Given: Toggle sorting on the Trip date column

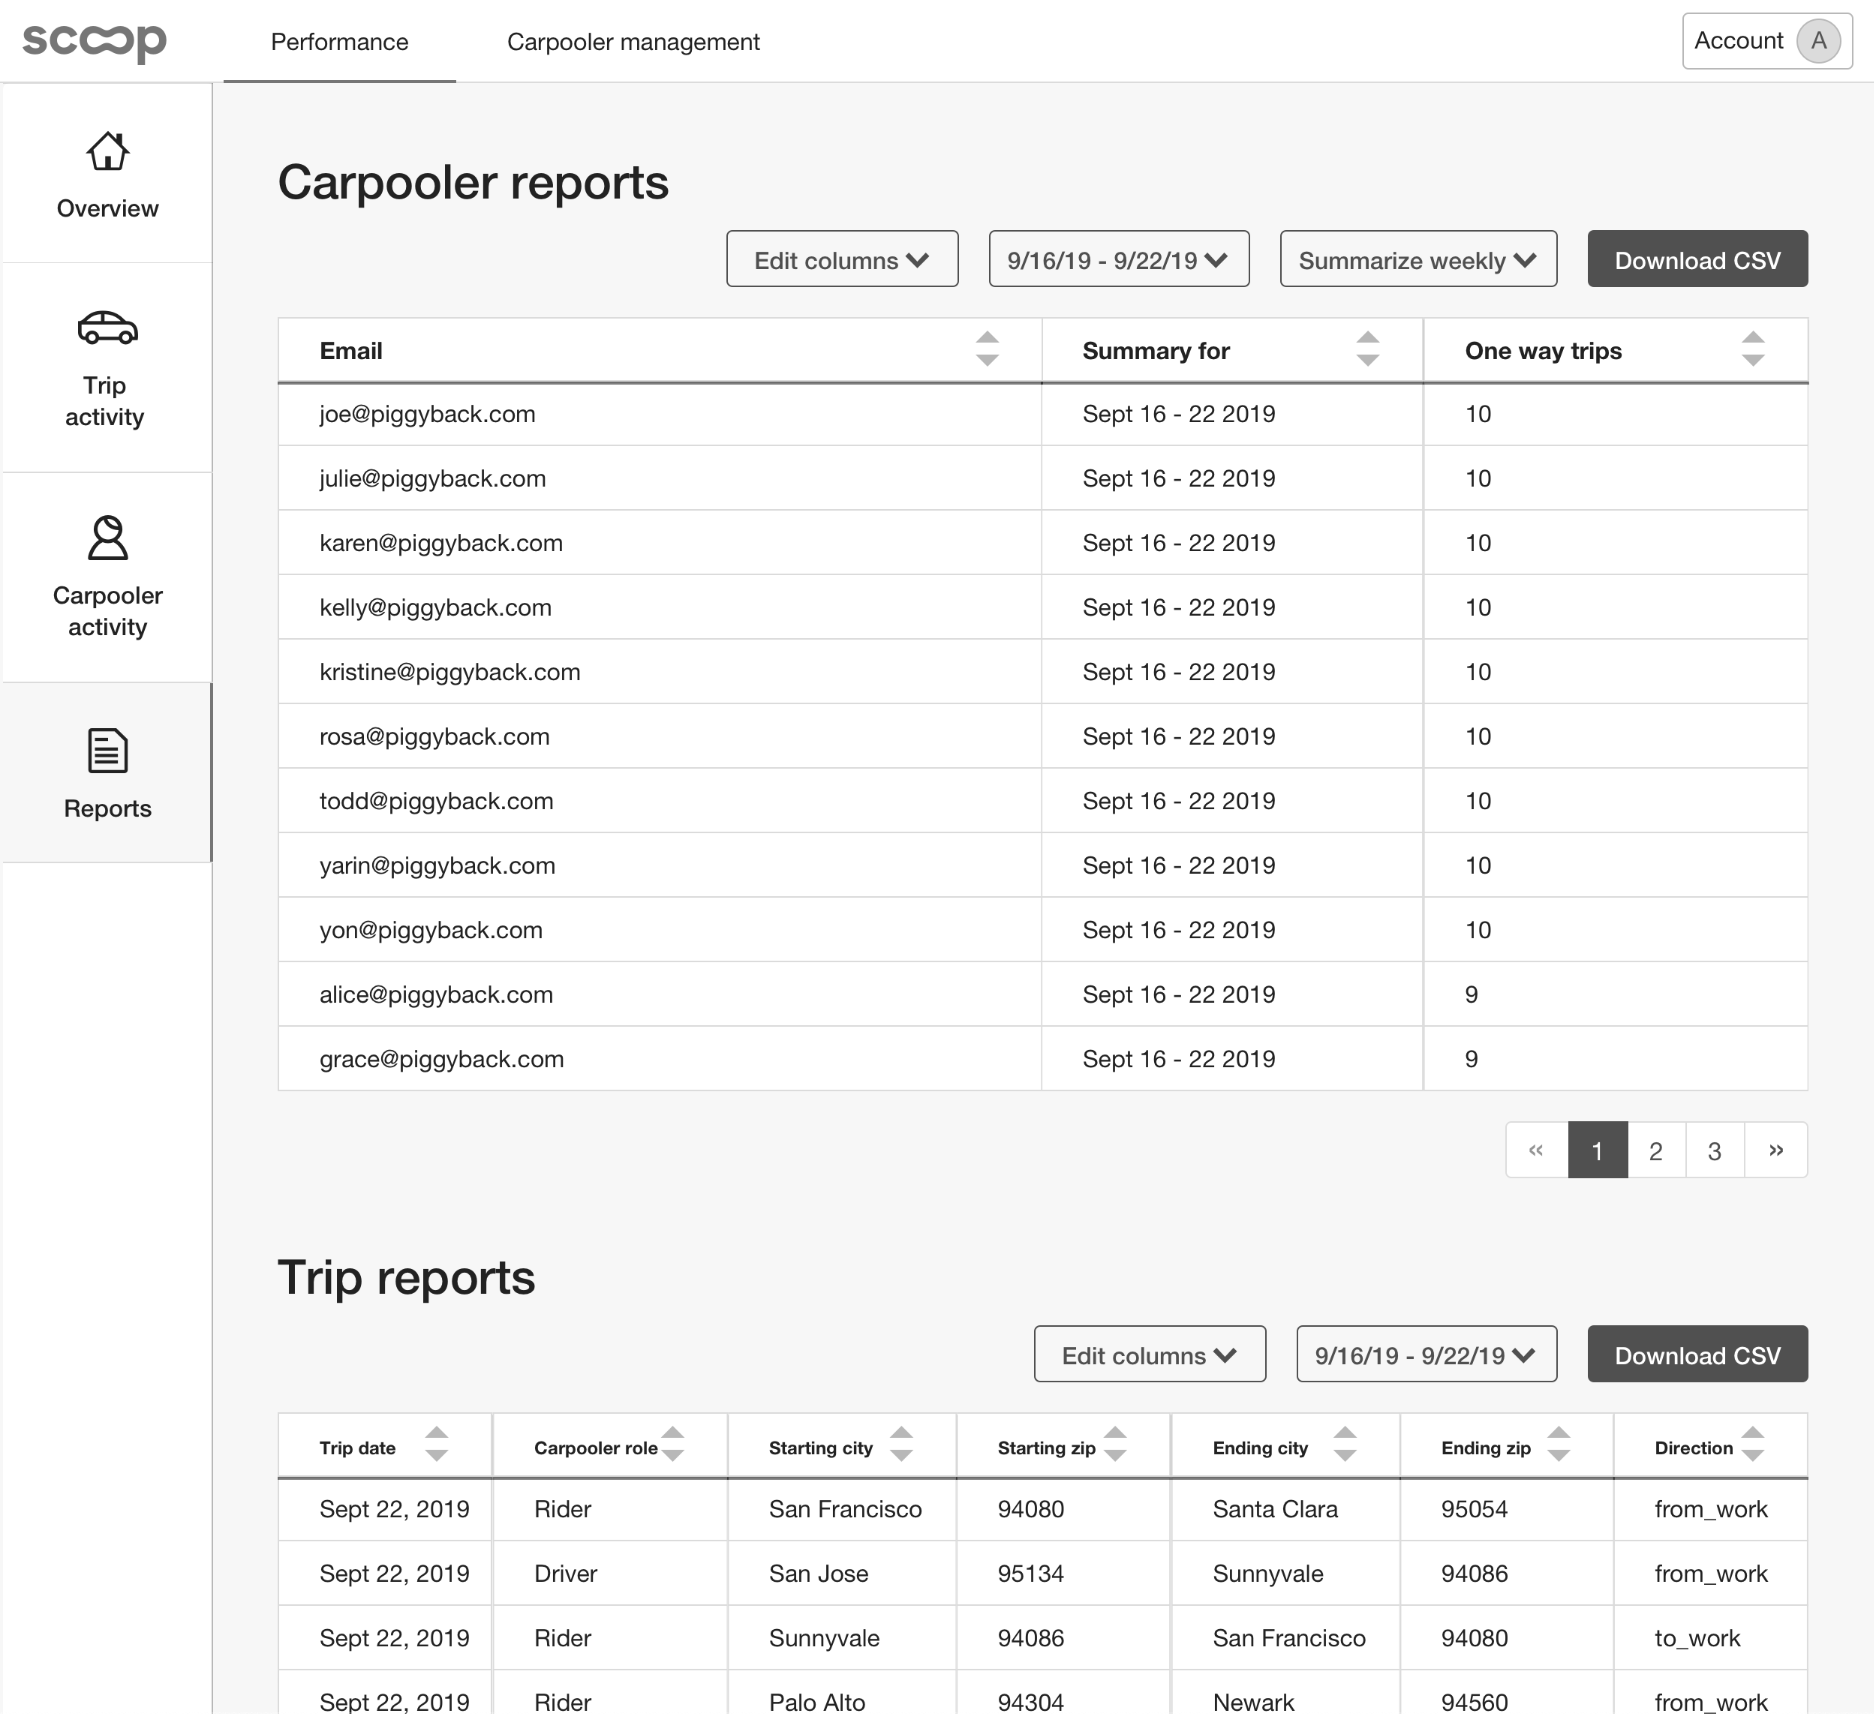Looking at the screenshot, I should click(x=437, y=1446).
